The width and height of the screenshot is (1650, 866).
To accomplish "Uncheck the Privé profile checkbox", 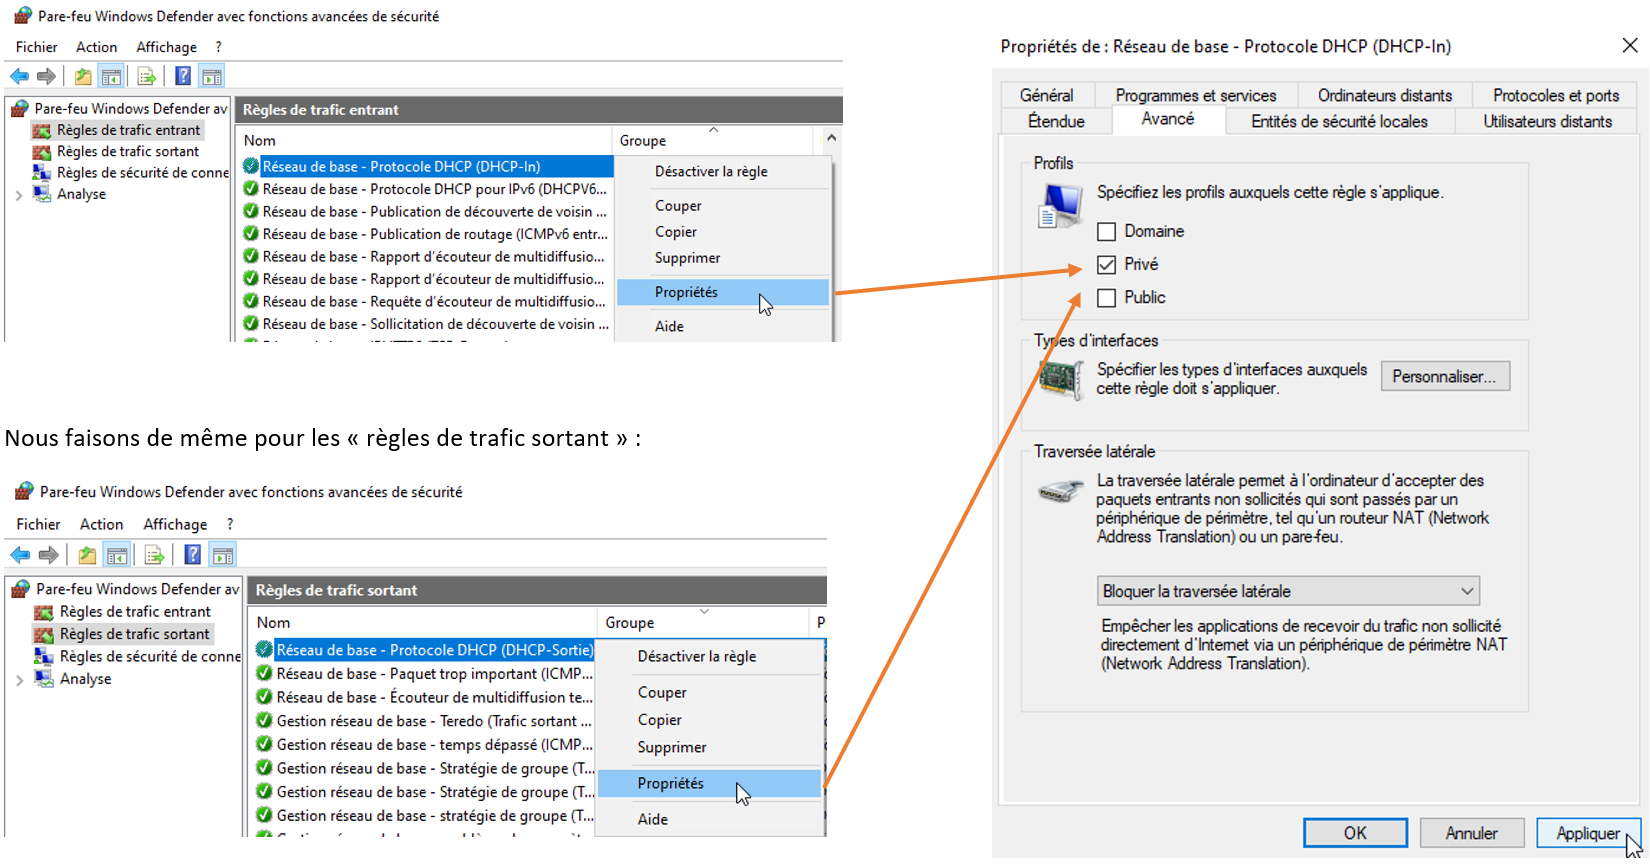I will 1106,265.
